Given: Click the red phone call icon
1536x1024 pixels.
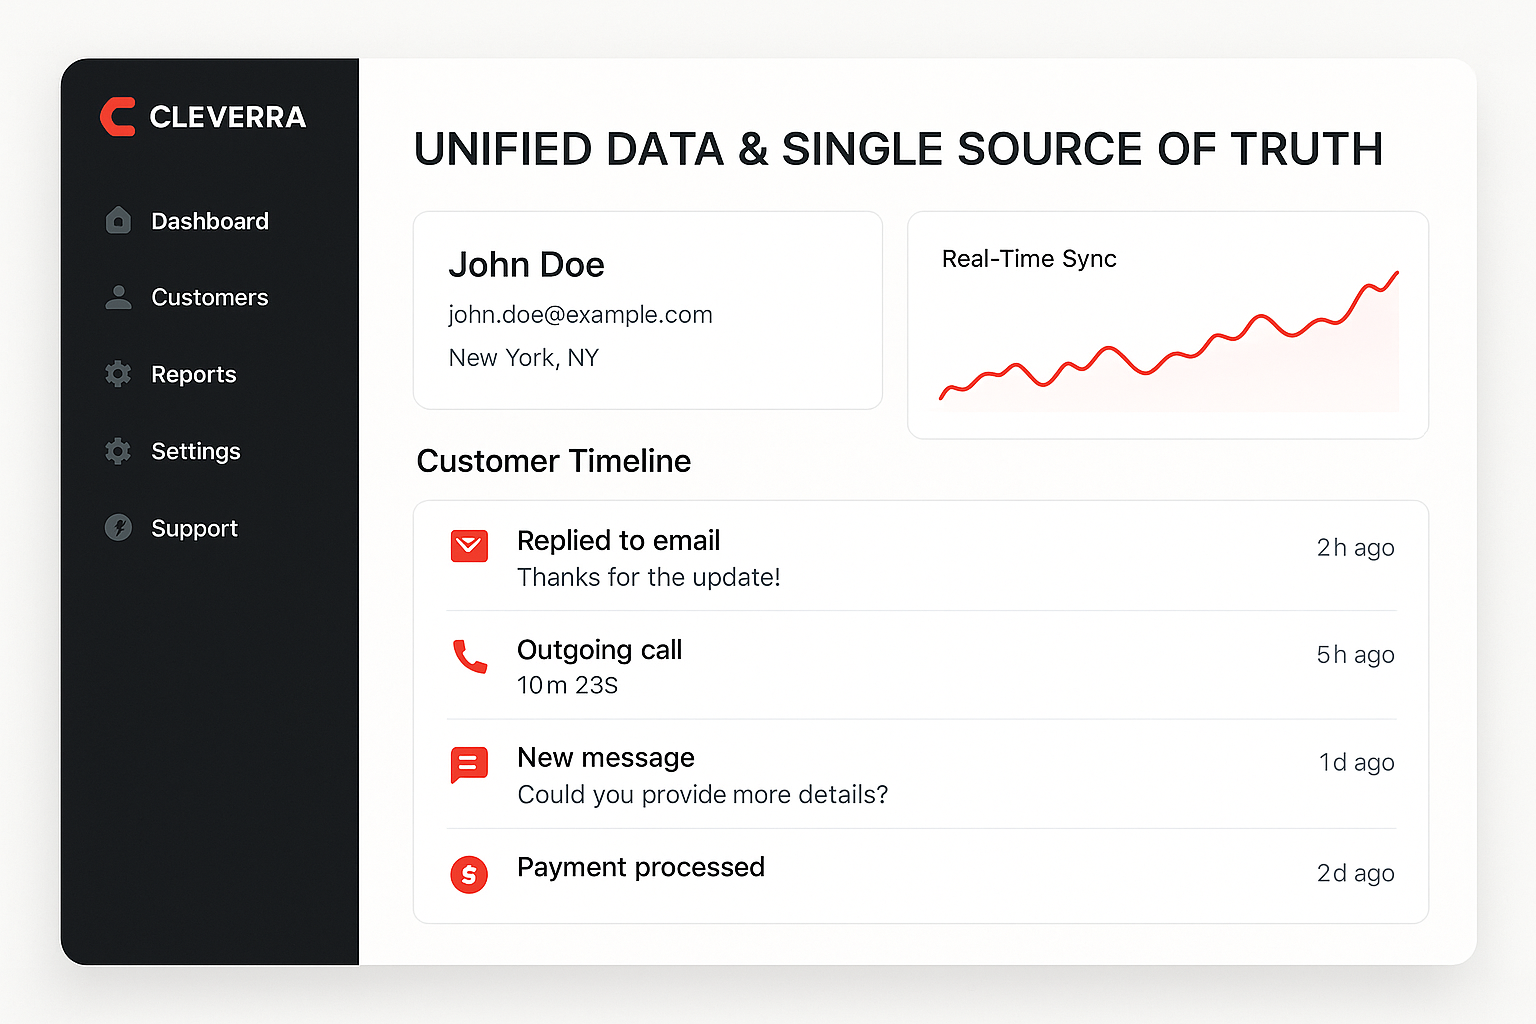Looking at the screenshot, I should coord(469,656).
